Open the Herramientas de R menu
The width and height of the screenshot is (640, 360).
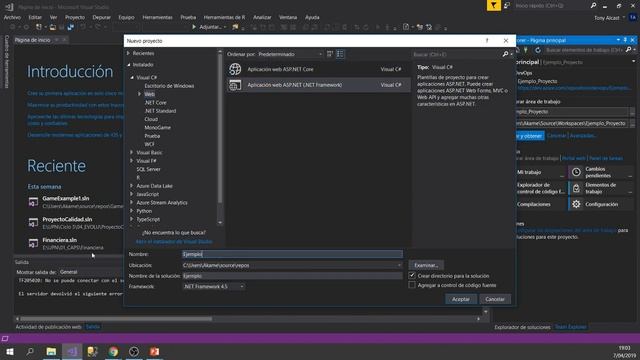pos(224,17)
